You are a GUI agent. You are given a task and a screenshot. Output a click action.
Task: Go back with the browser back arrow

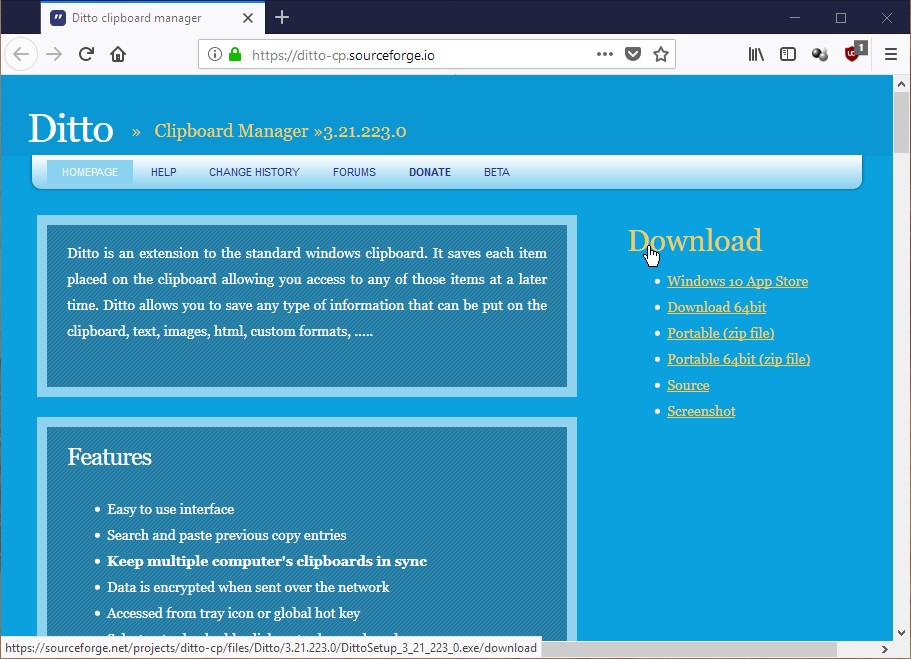(21, 55)
